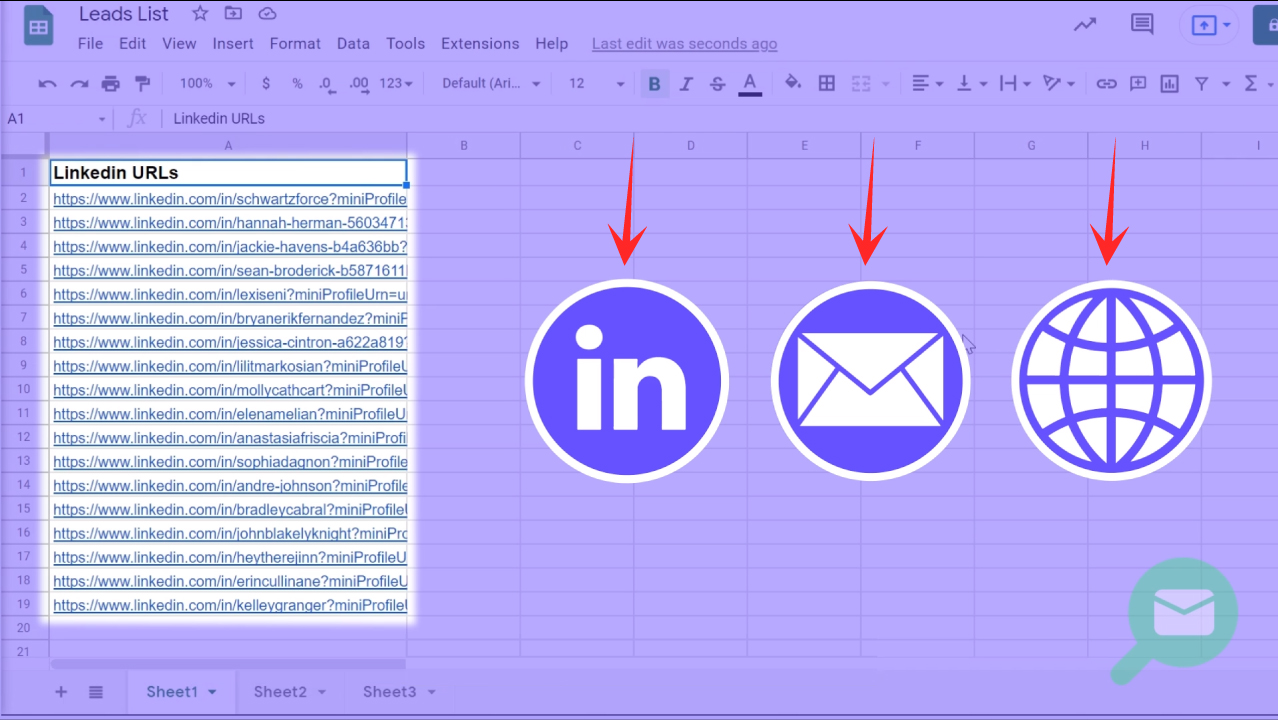Toggle bold formatting

(x=654, y=84)
